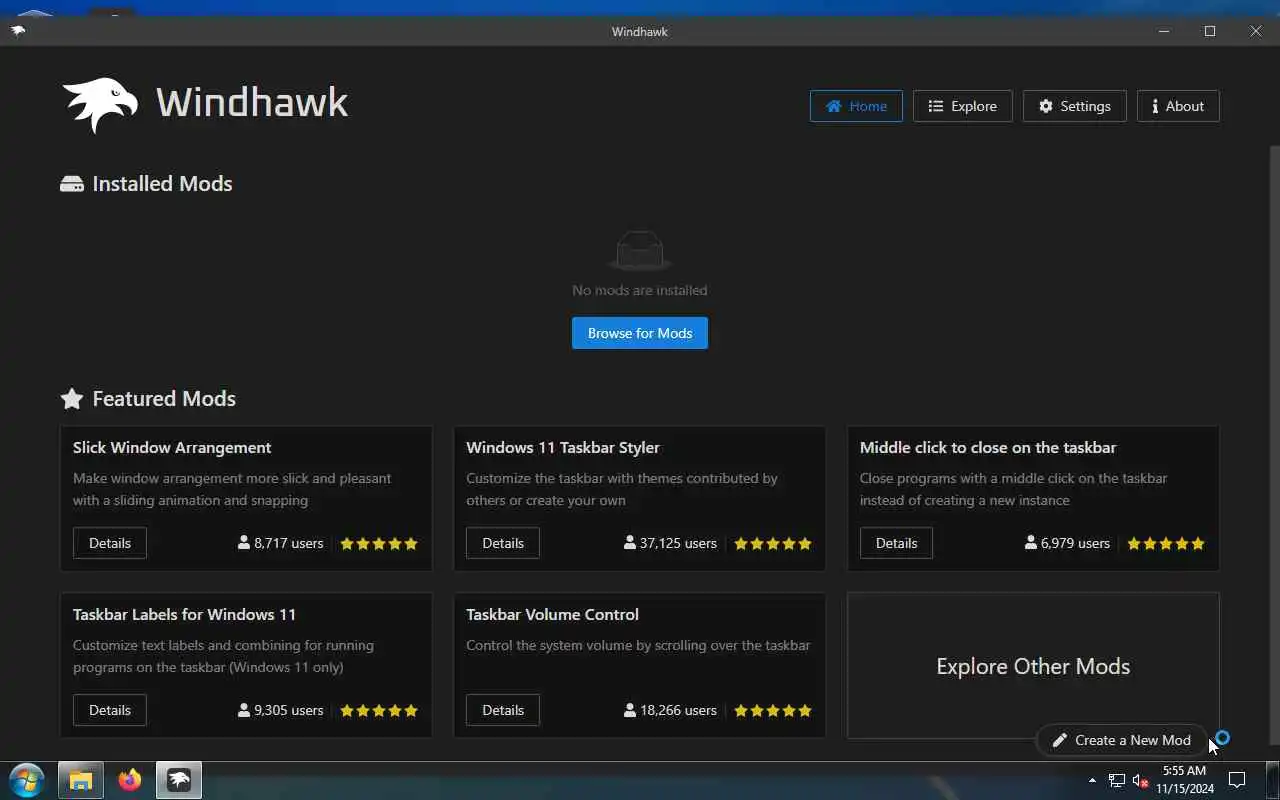Viewport: 1280px width, 800px height.
Task: Click the Windhawk icon in the title bar
Action: coord(18,31)
